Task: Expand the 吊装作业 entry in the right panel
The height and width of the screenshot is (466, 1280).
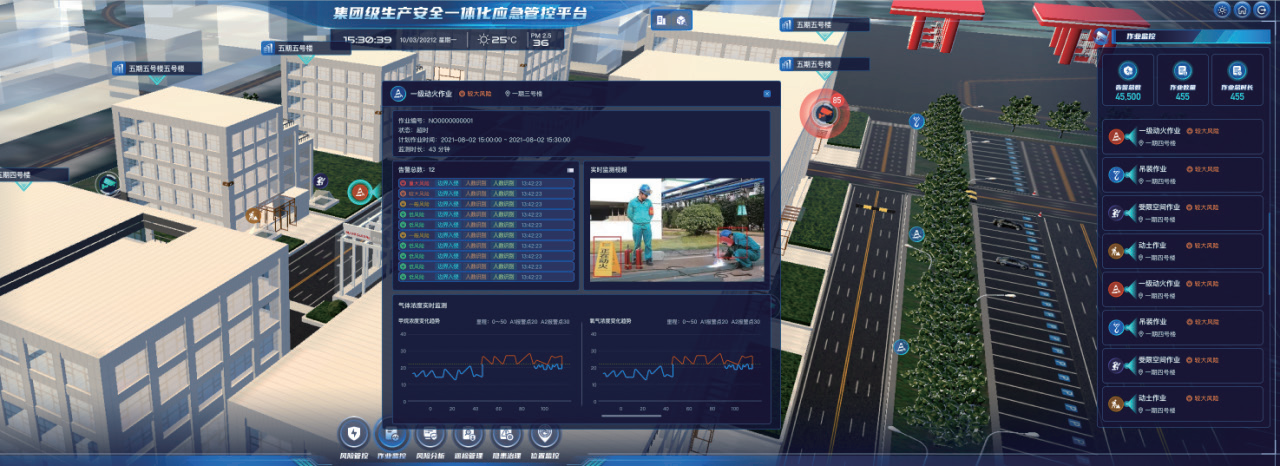Action: tap(1180, 175)
